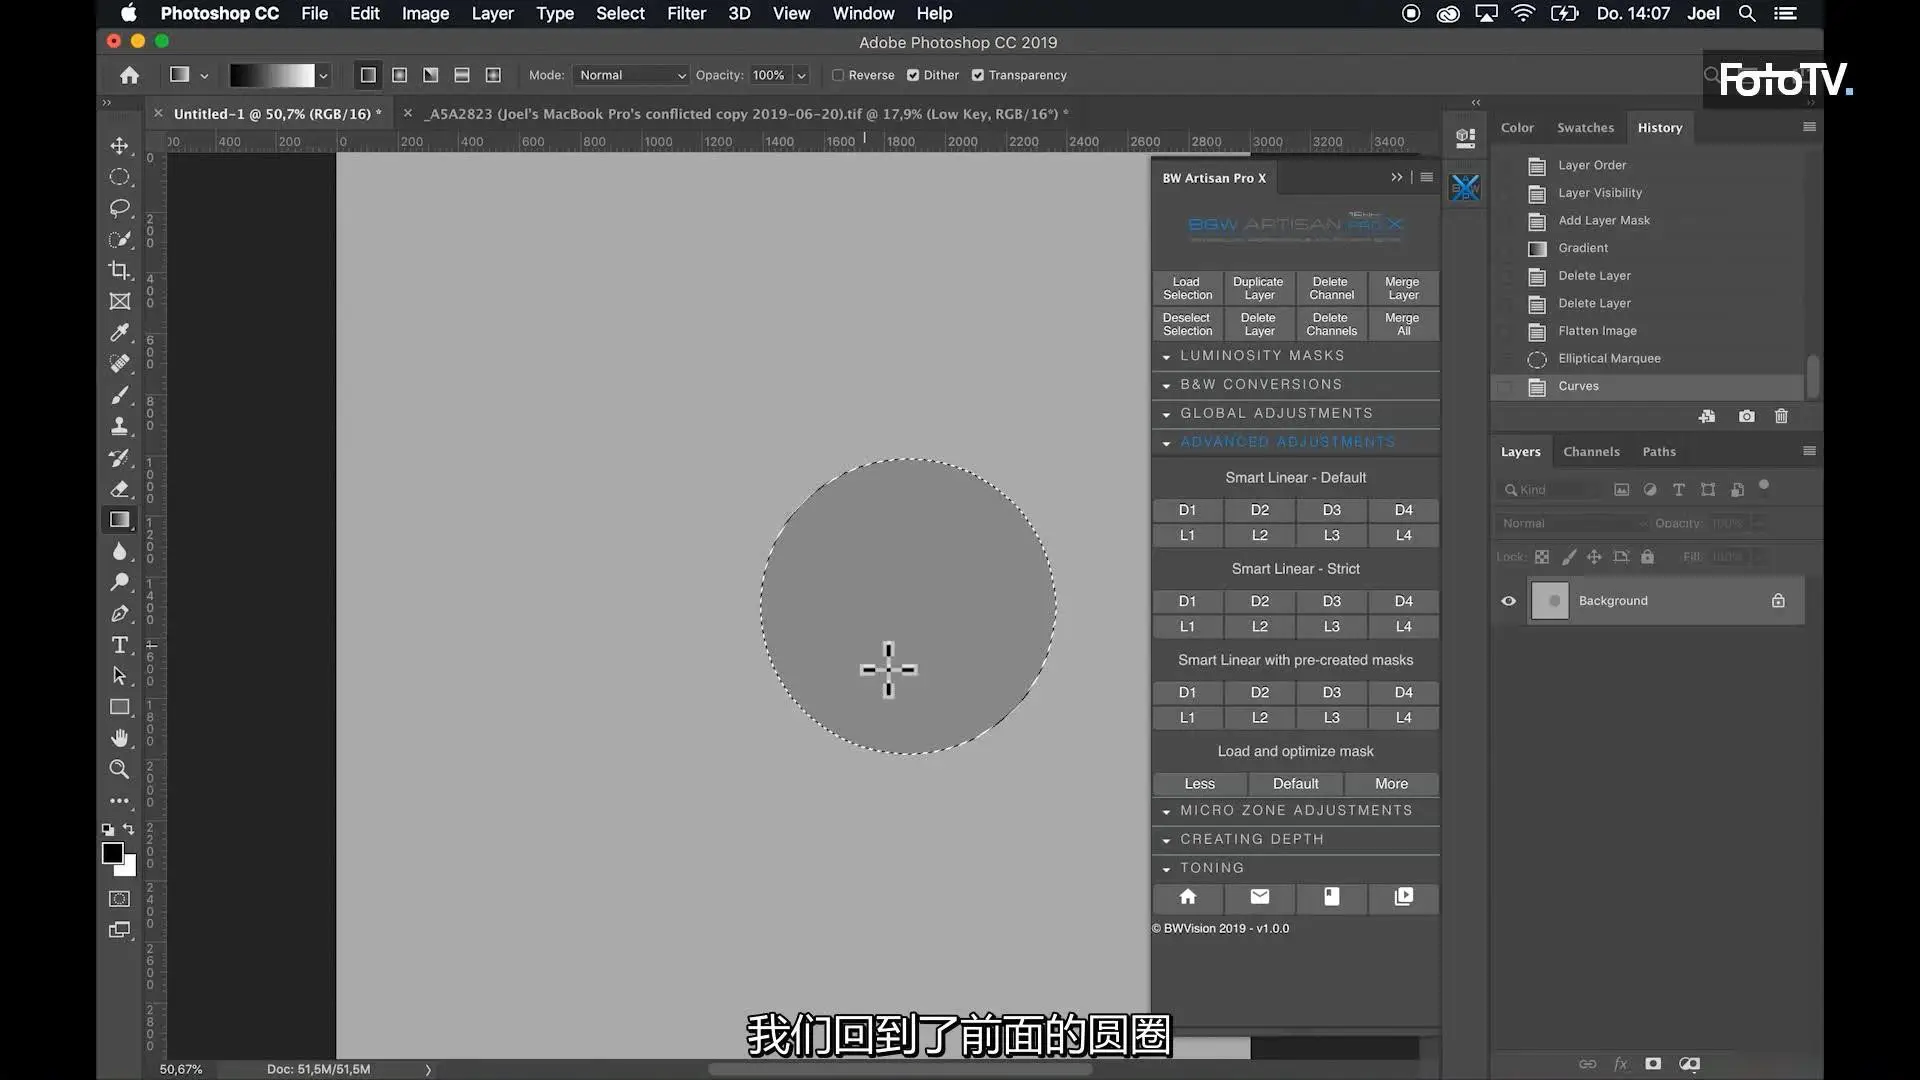Select the Clone Stamp tool

[x=119, y=426]
